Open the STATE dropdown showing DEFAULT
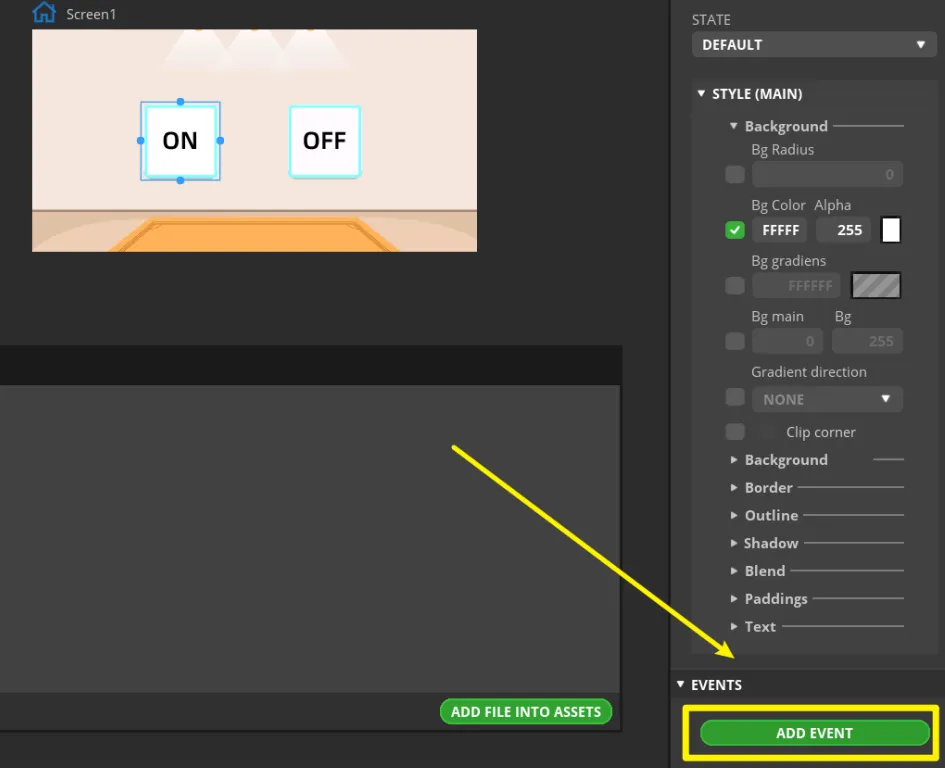 (814, 45)
